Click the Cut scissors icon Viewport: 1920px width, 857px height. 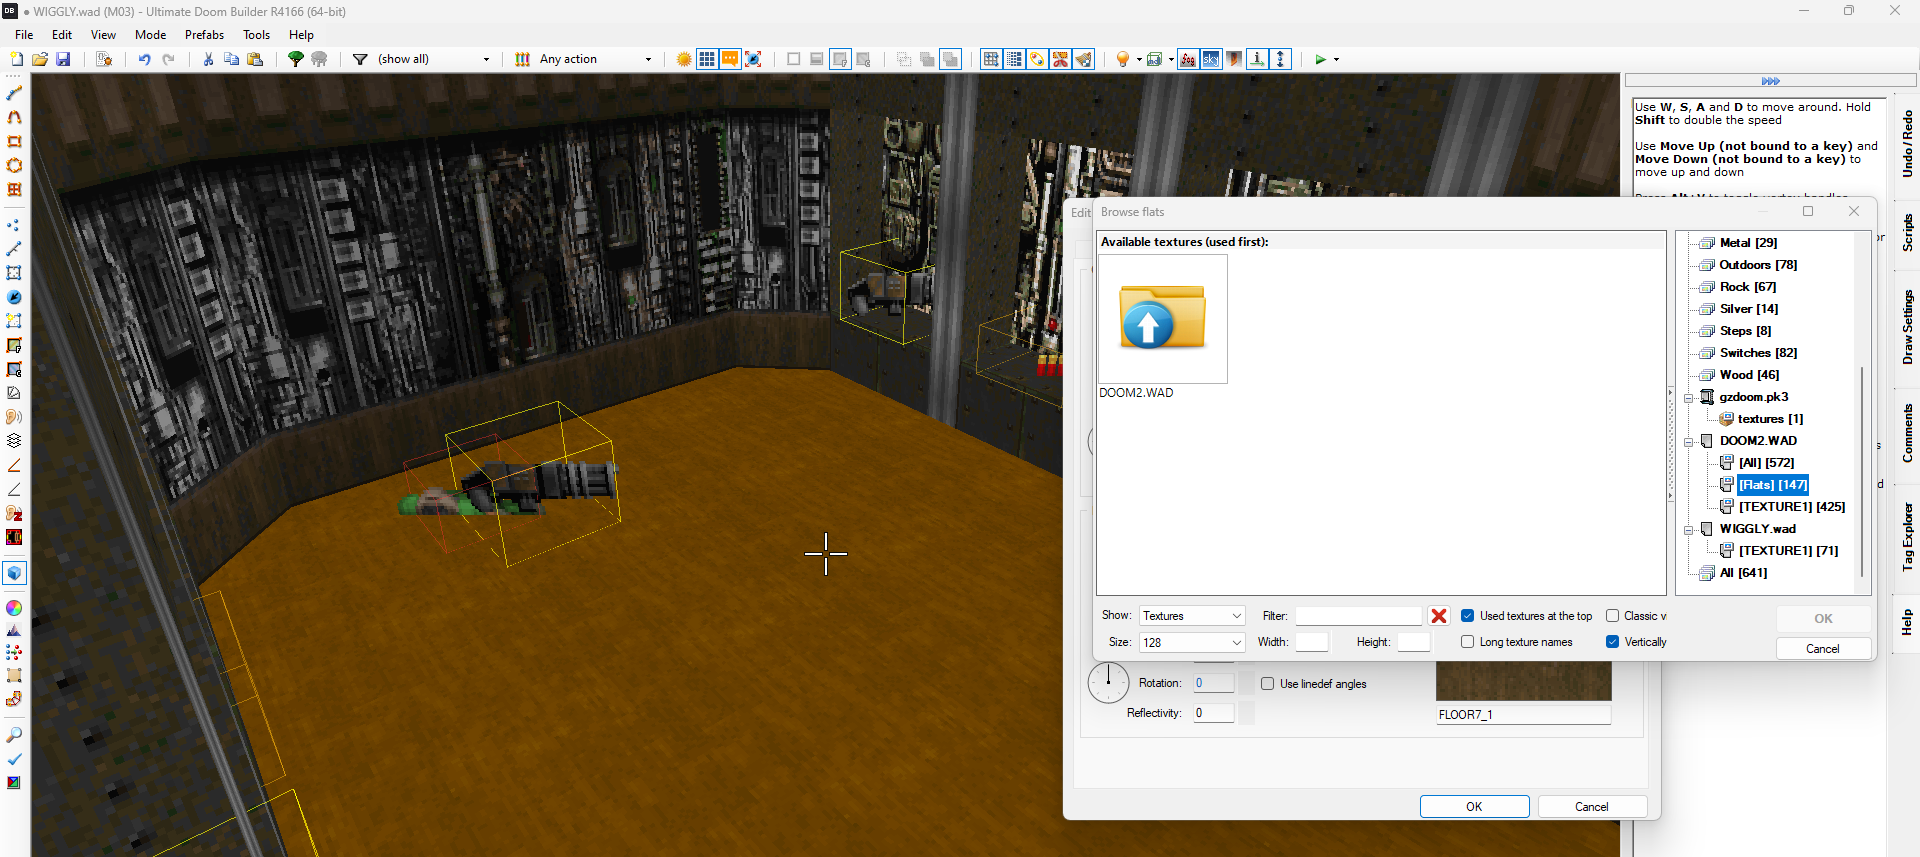click(x=208, y=59)
